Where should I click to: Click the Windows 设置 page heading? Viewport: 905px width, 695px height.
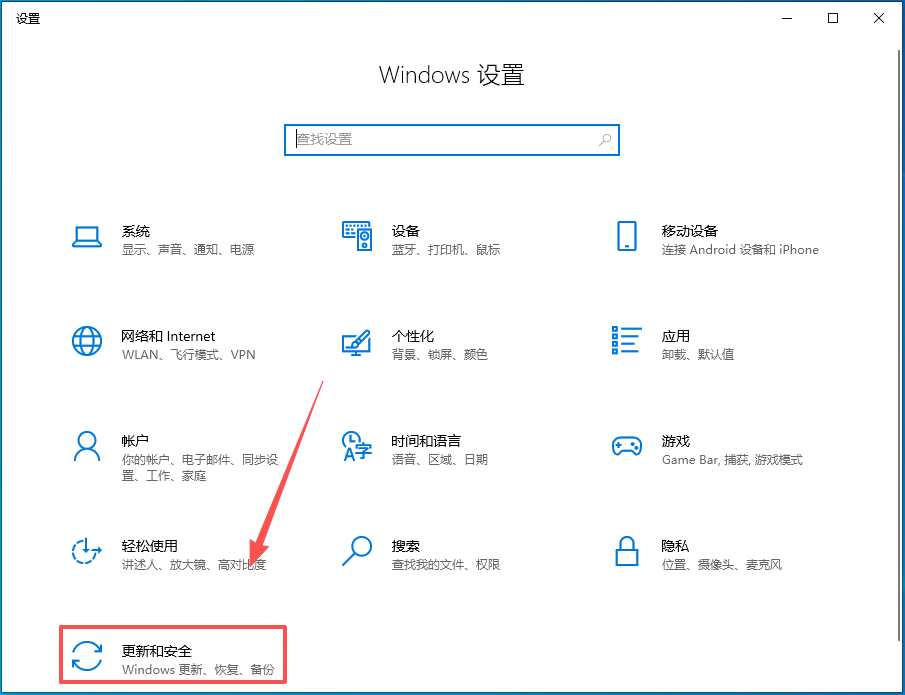tap(451, 76)
